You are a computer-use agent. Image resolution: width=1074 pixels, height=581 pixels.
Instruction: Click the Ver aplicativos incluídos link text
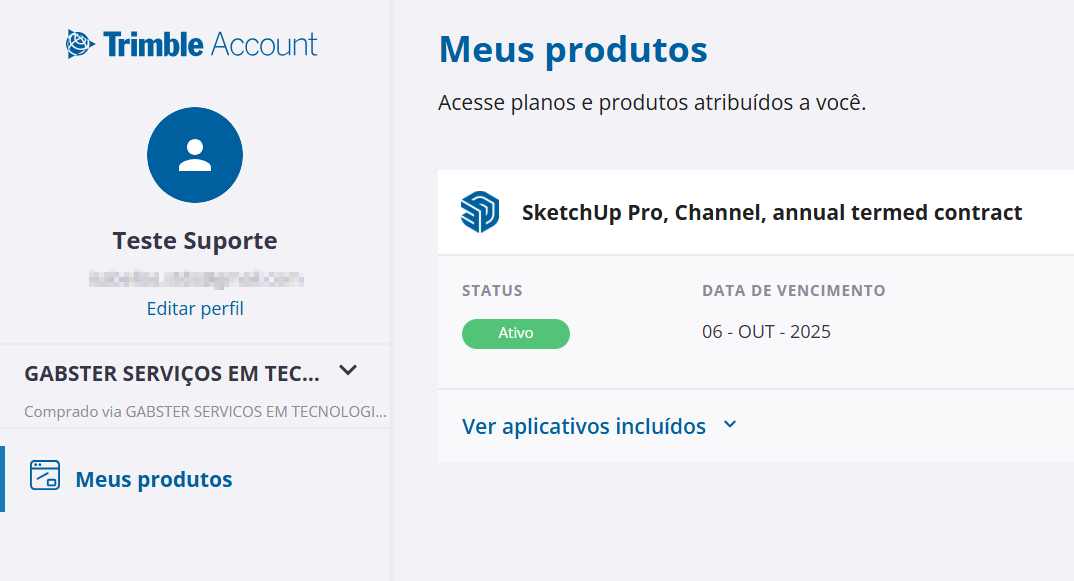coord(584,427)
